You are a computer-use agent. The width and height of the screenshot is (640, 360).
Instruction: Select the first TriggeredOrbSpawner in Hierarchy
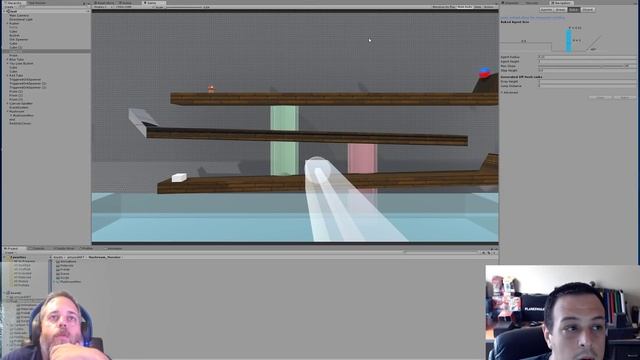25,79
